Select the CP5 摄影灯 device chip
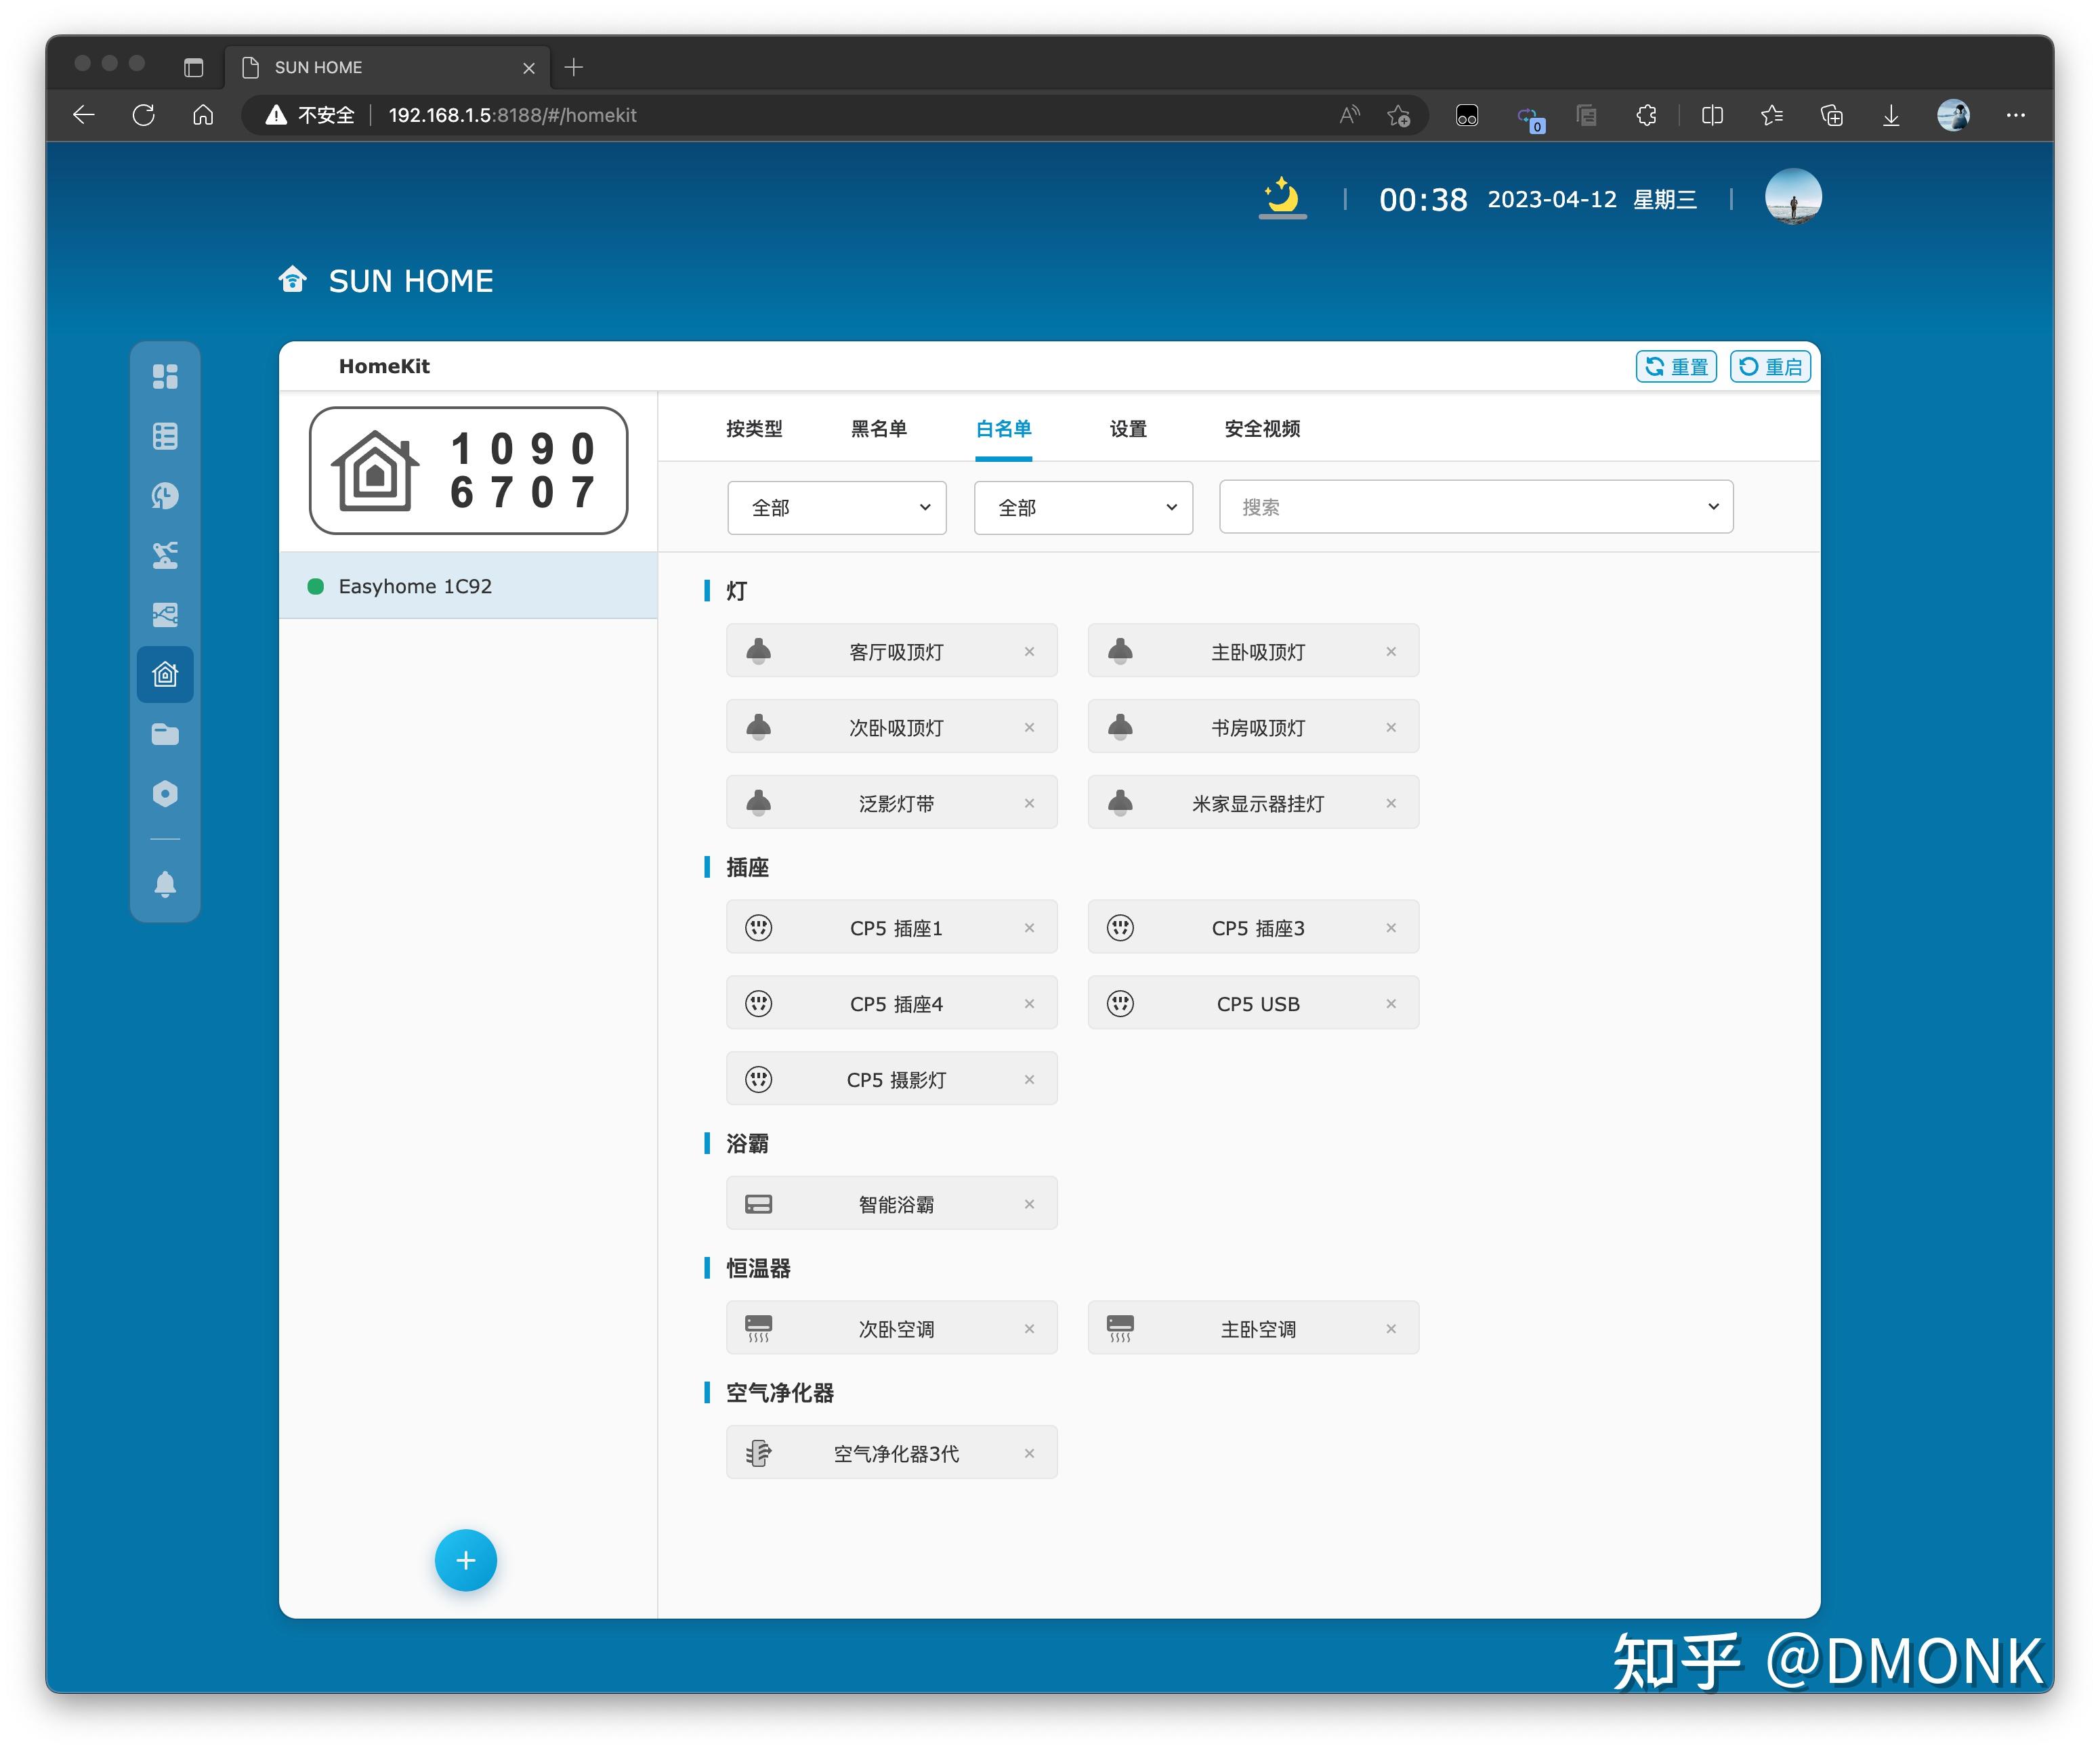2100x1750 pixels. 892,1079
